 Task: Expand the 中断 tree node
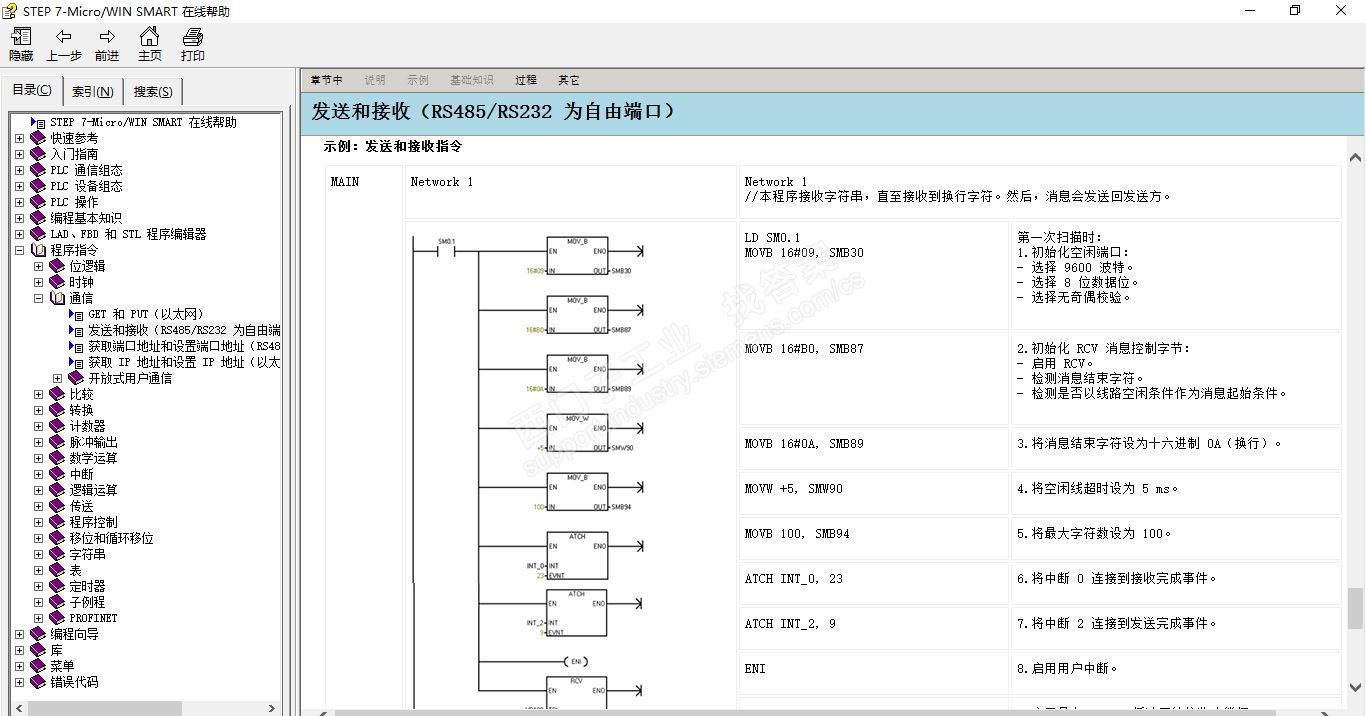pos(38,474)
